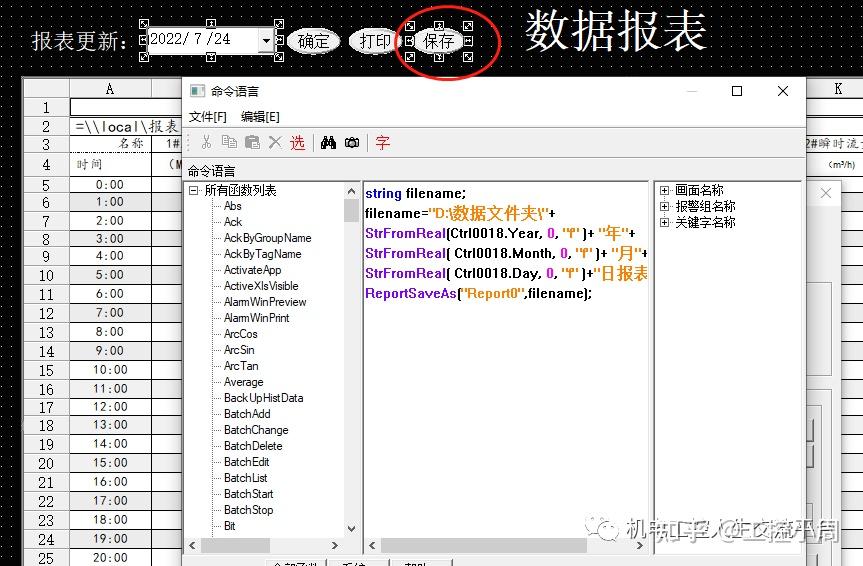Image resolution: width=863 pixels, height=566 pixels.
Task: Collapse the 所有函数列表 tree node
Action: click(x=194, y=191)
